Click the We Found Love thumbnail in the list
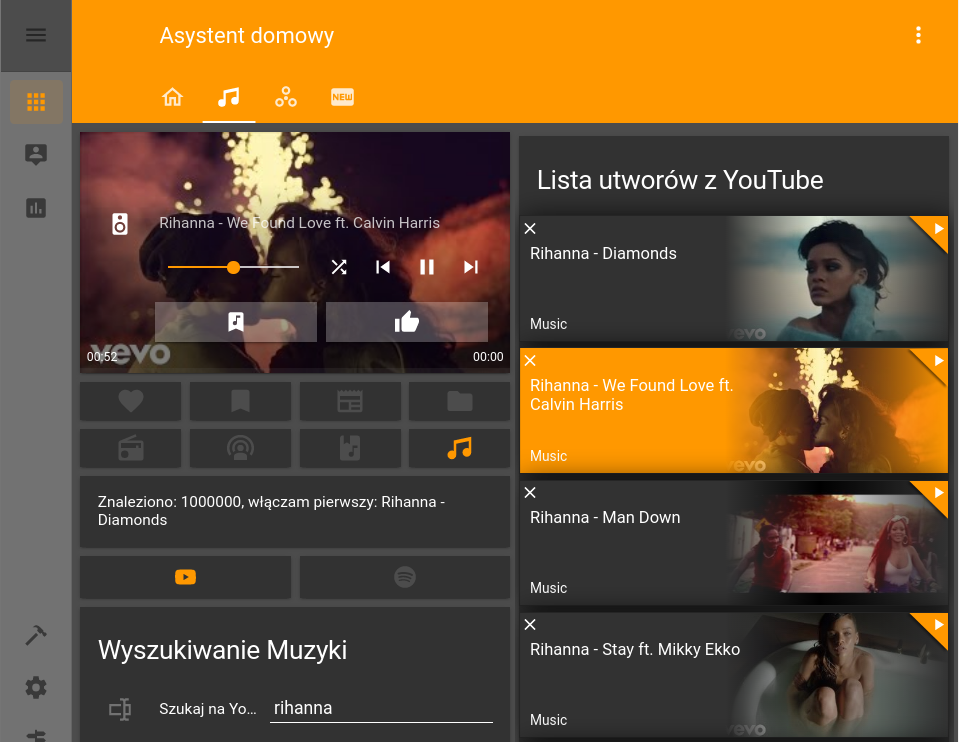Screen dimensions: 959x742 click(x=838, y=410)
